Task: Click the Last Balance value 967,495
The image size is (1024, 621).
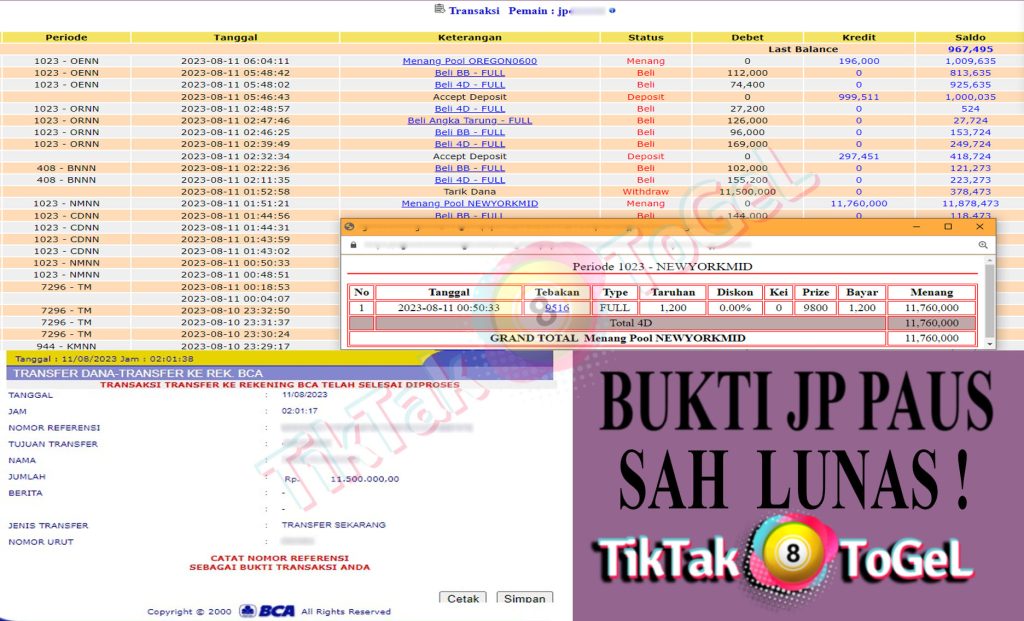Action: tap(970, 49)
